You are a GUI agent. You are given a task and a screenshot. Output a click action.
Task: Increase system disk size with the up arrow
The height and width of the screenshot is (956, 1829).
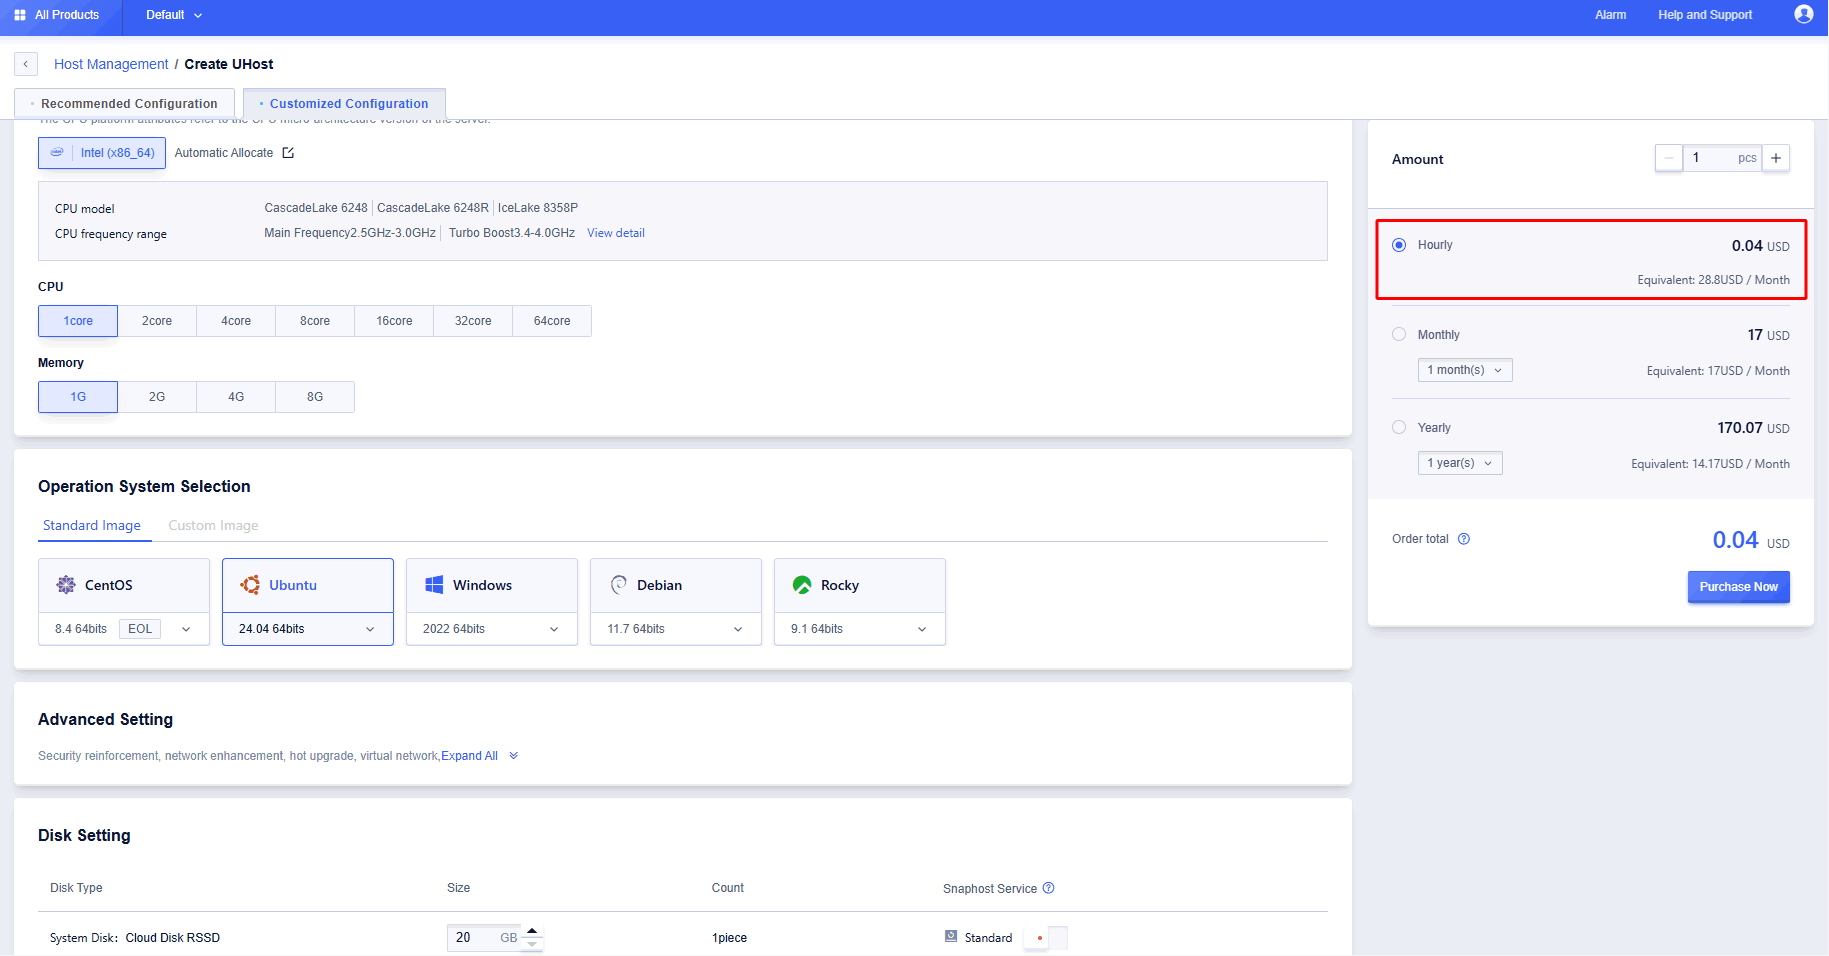click(x=533, y=931)
